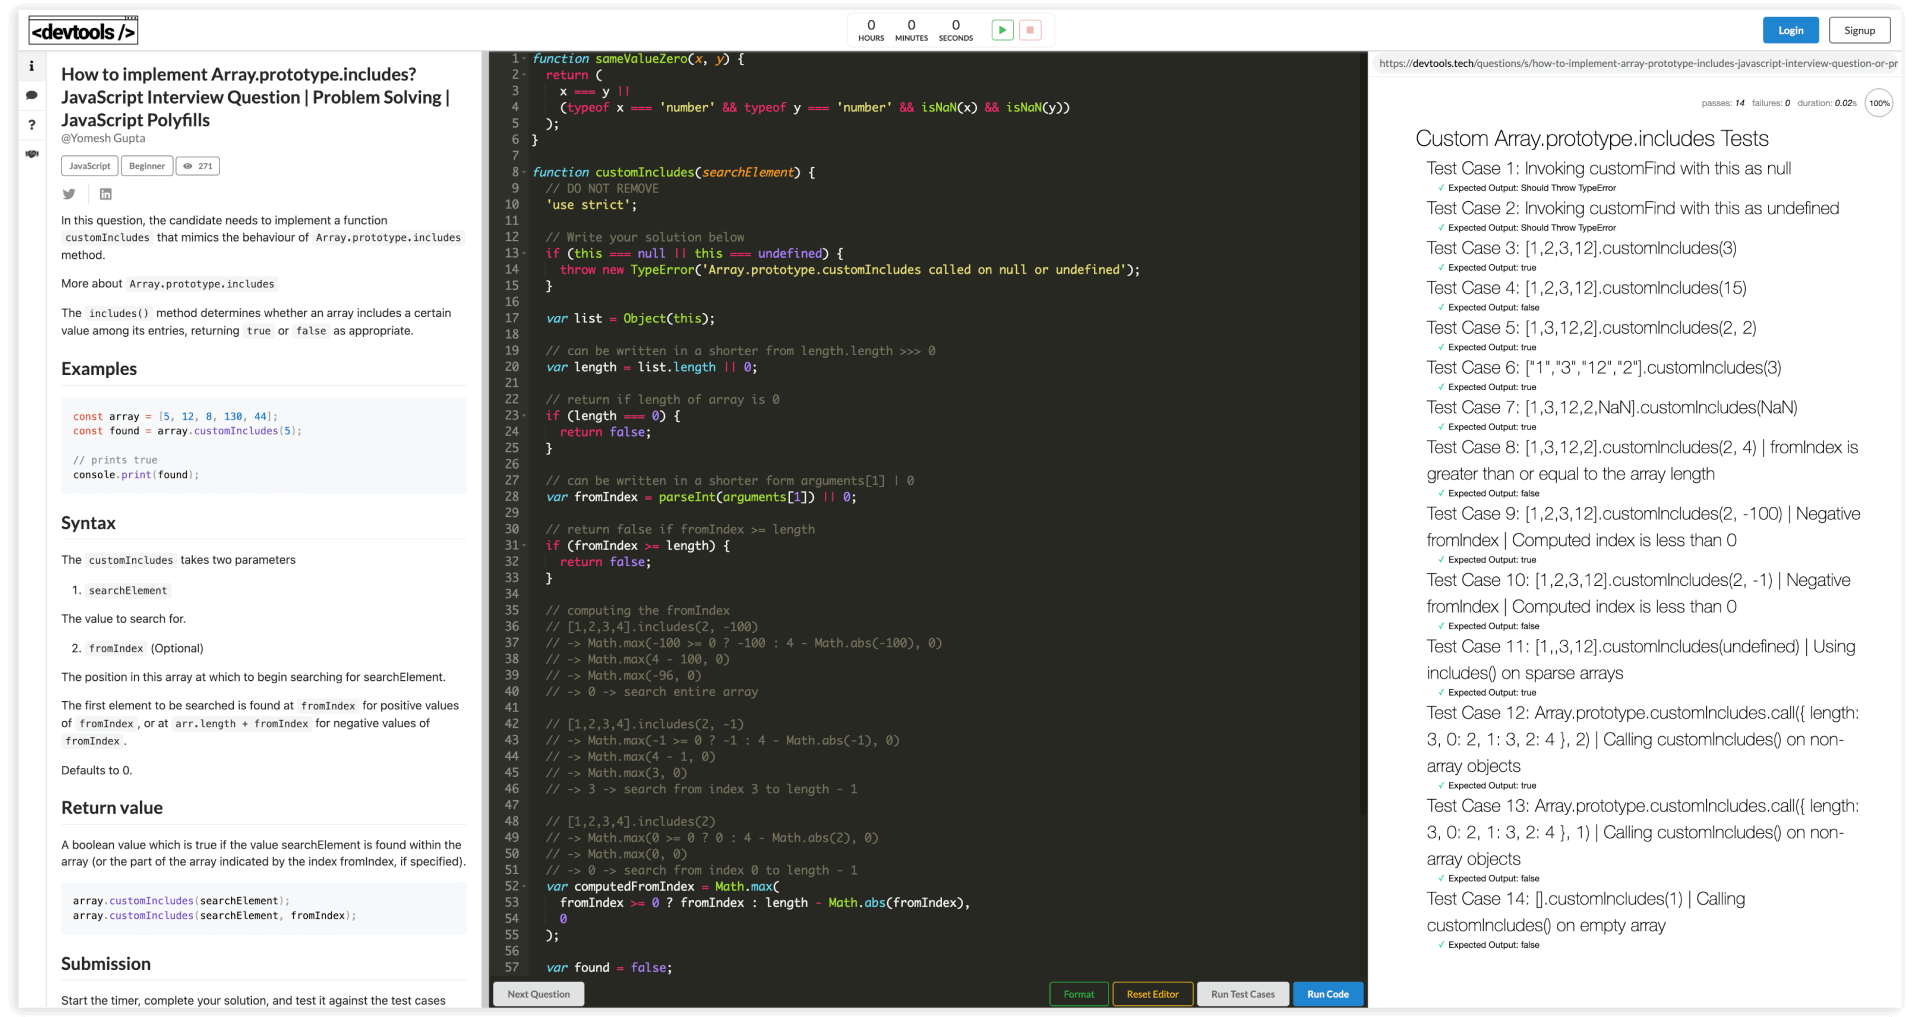Click the question title heading

pyautogui.click(x=256, y=97)
